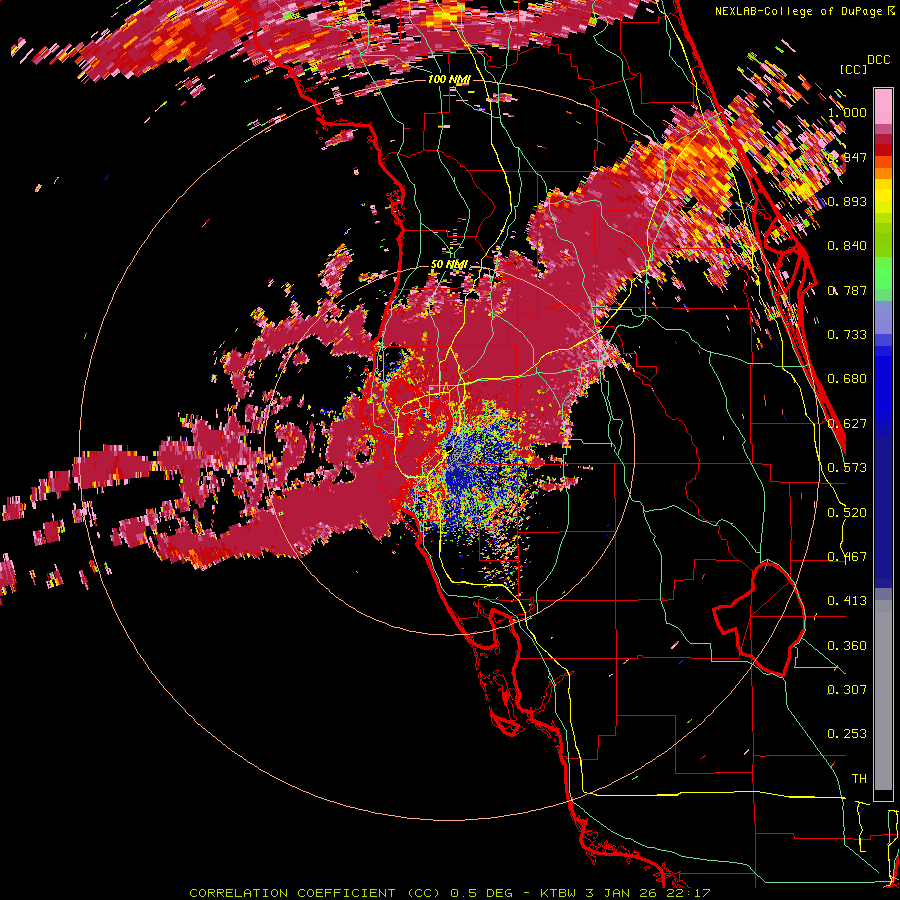Pick the light pink top color bar segment

883,106
